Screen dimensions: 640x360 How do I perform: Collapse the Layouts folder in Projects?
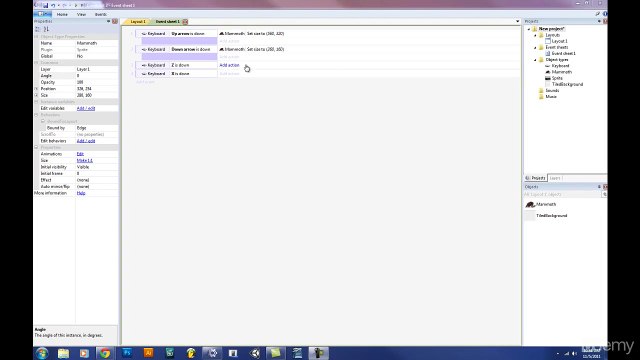click(x=536, y=35)
